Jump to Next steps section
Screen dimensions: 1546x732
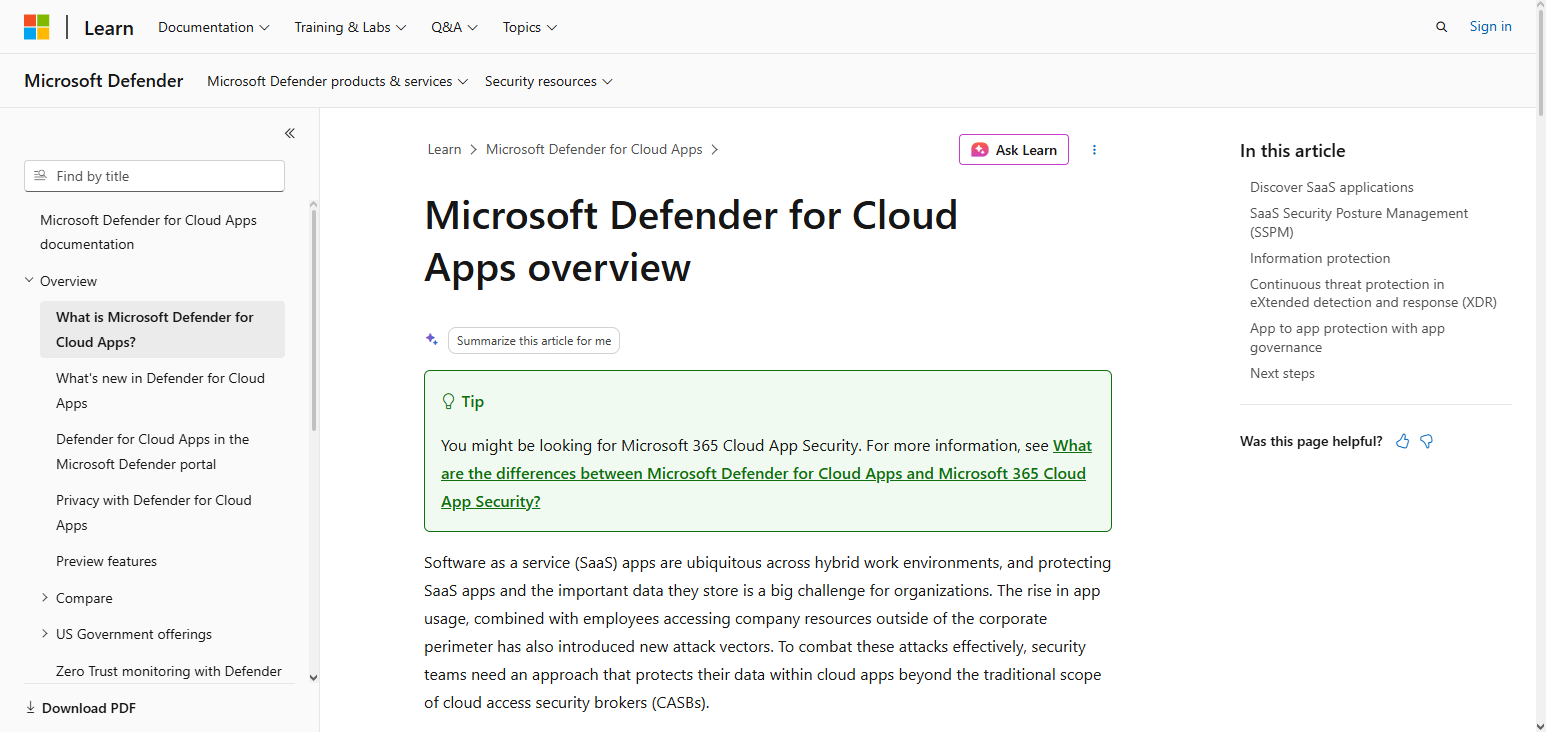[x=1282, y=373]
